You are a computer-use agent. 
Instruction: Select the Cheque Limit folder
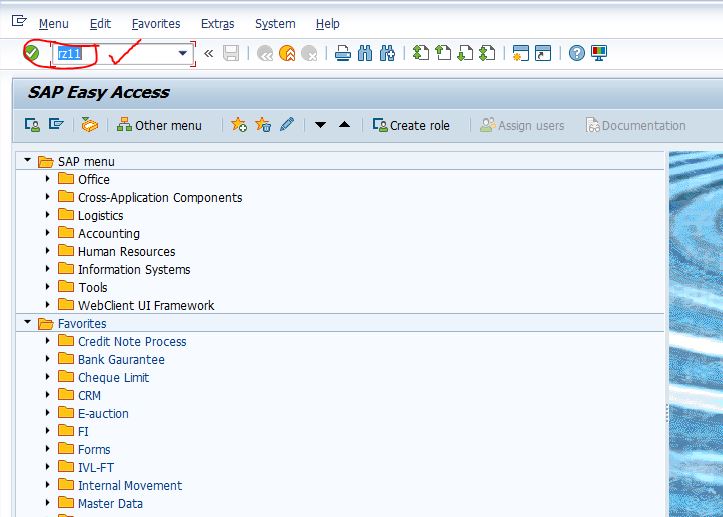coord(113,378)
